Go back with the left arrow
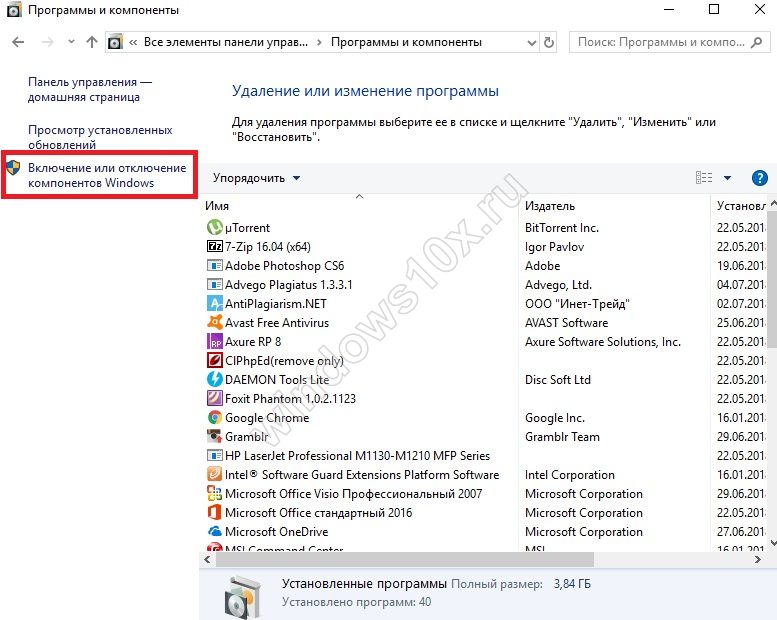The image size is (777, 620). pyautogui.click(x=18, y=42)
